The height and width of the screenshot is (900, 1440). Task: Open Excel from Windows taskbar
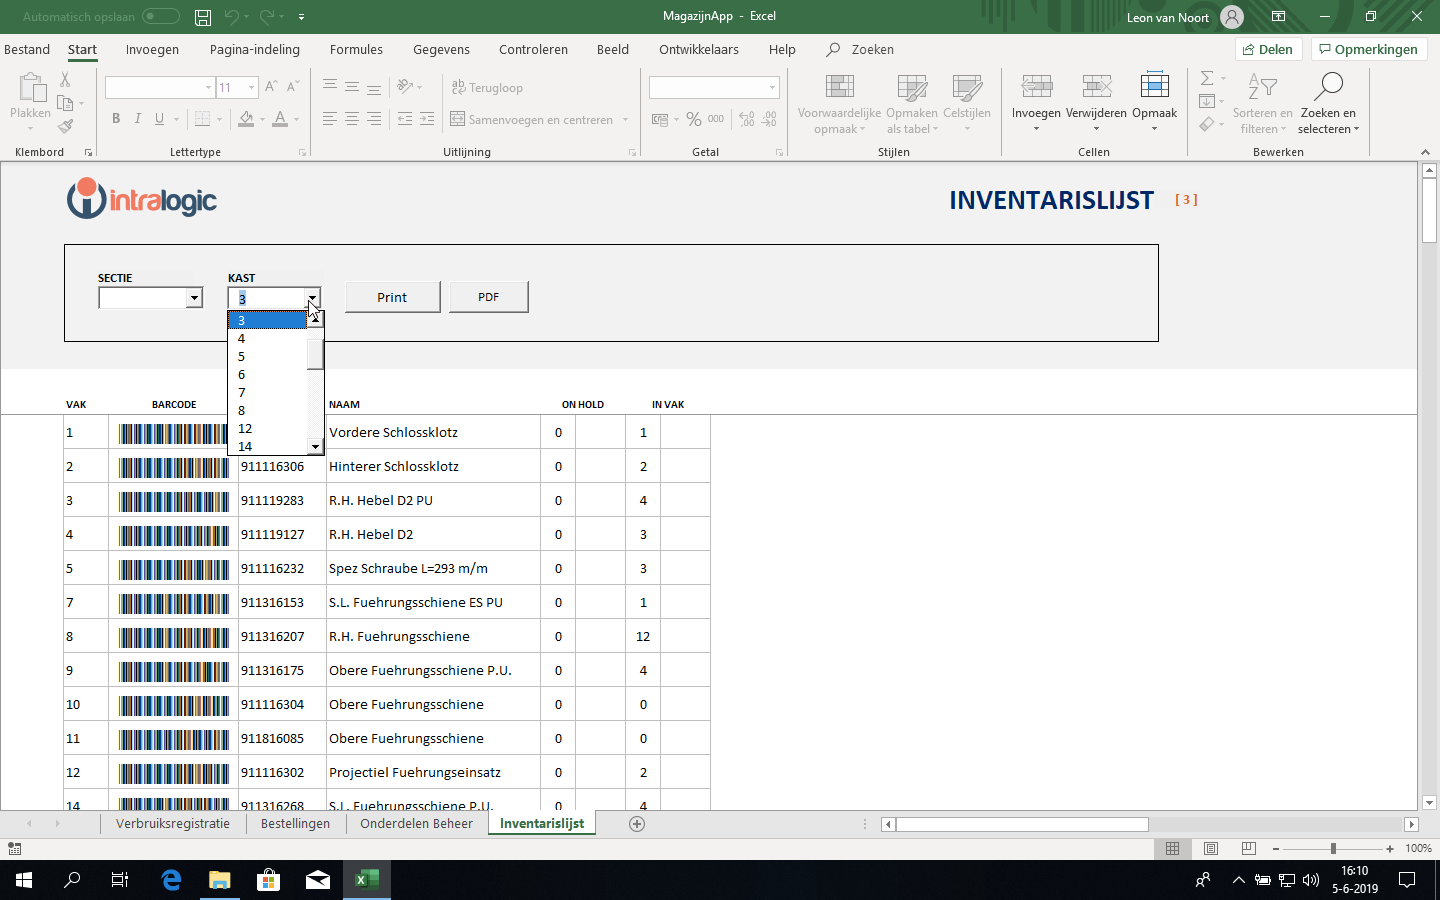366,880
